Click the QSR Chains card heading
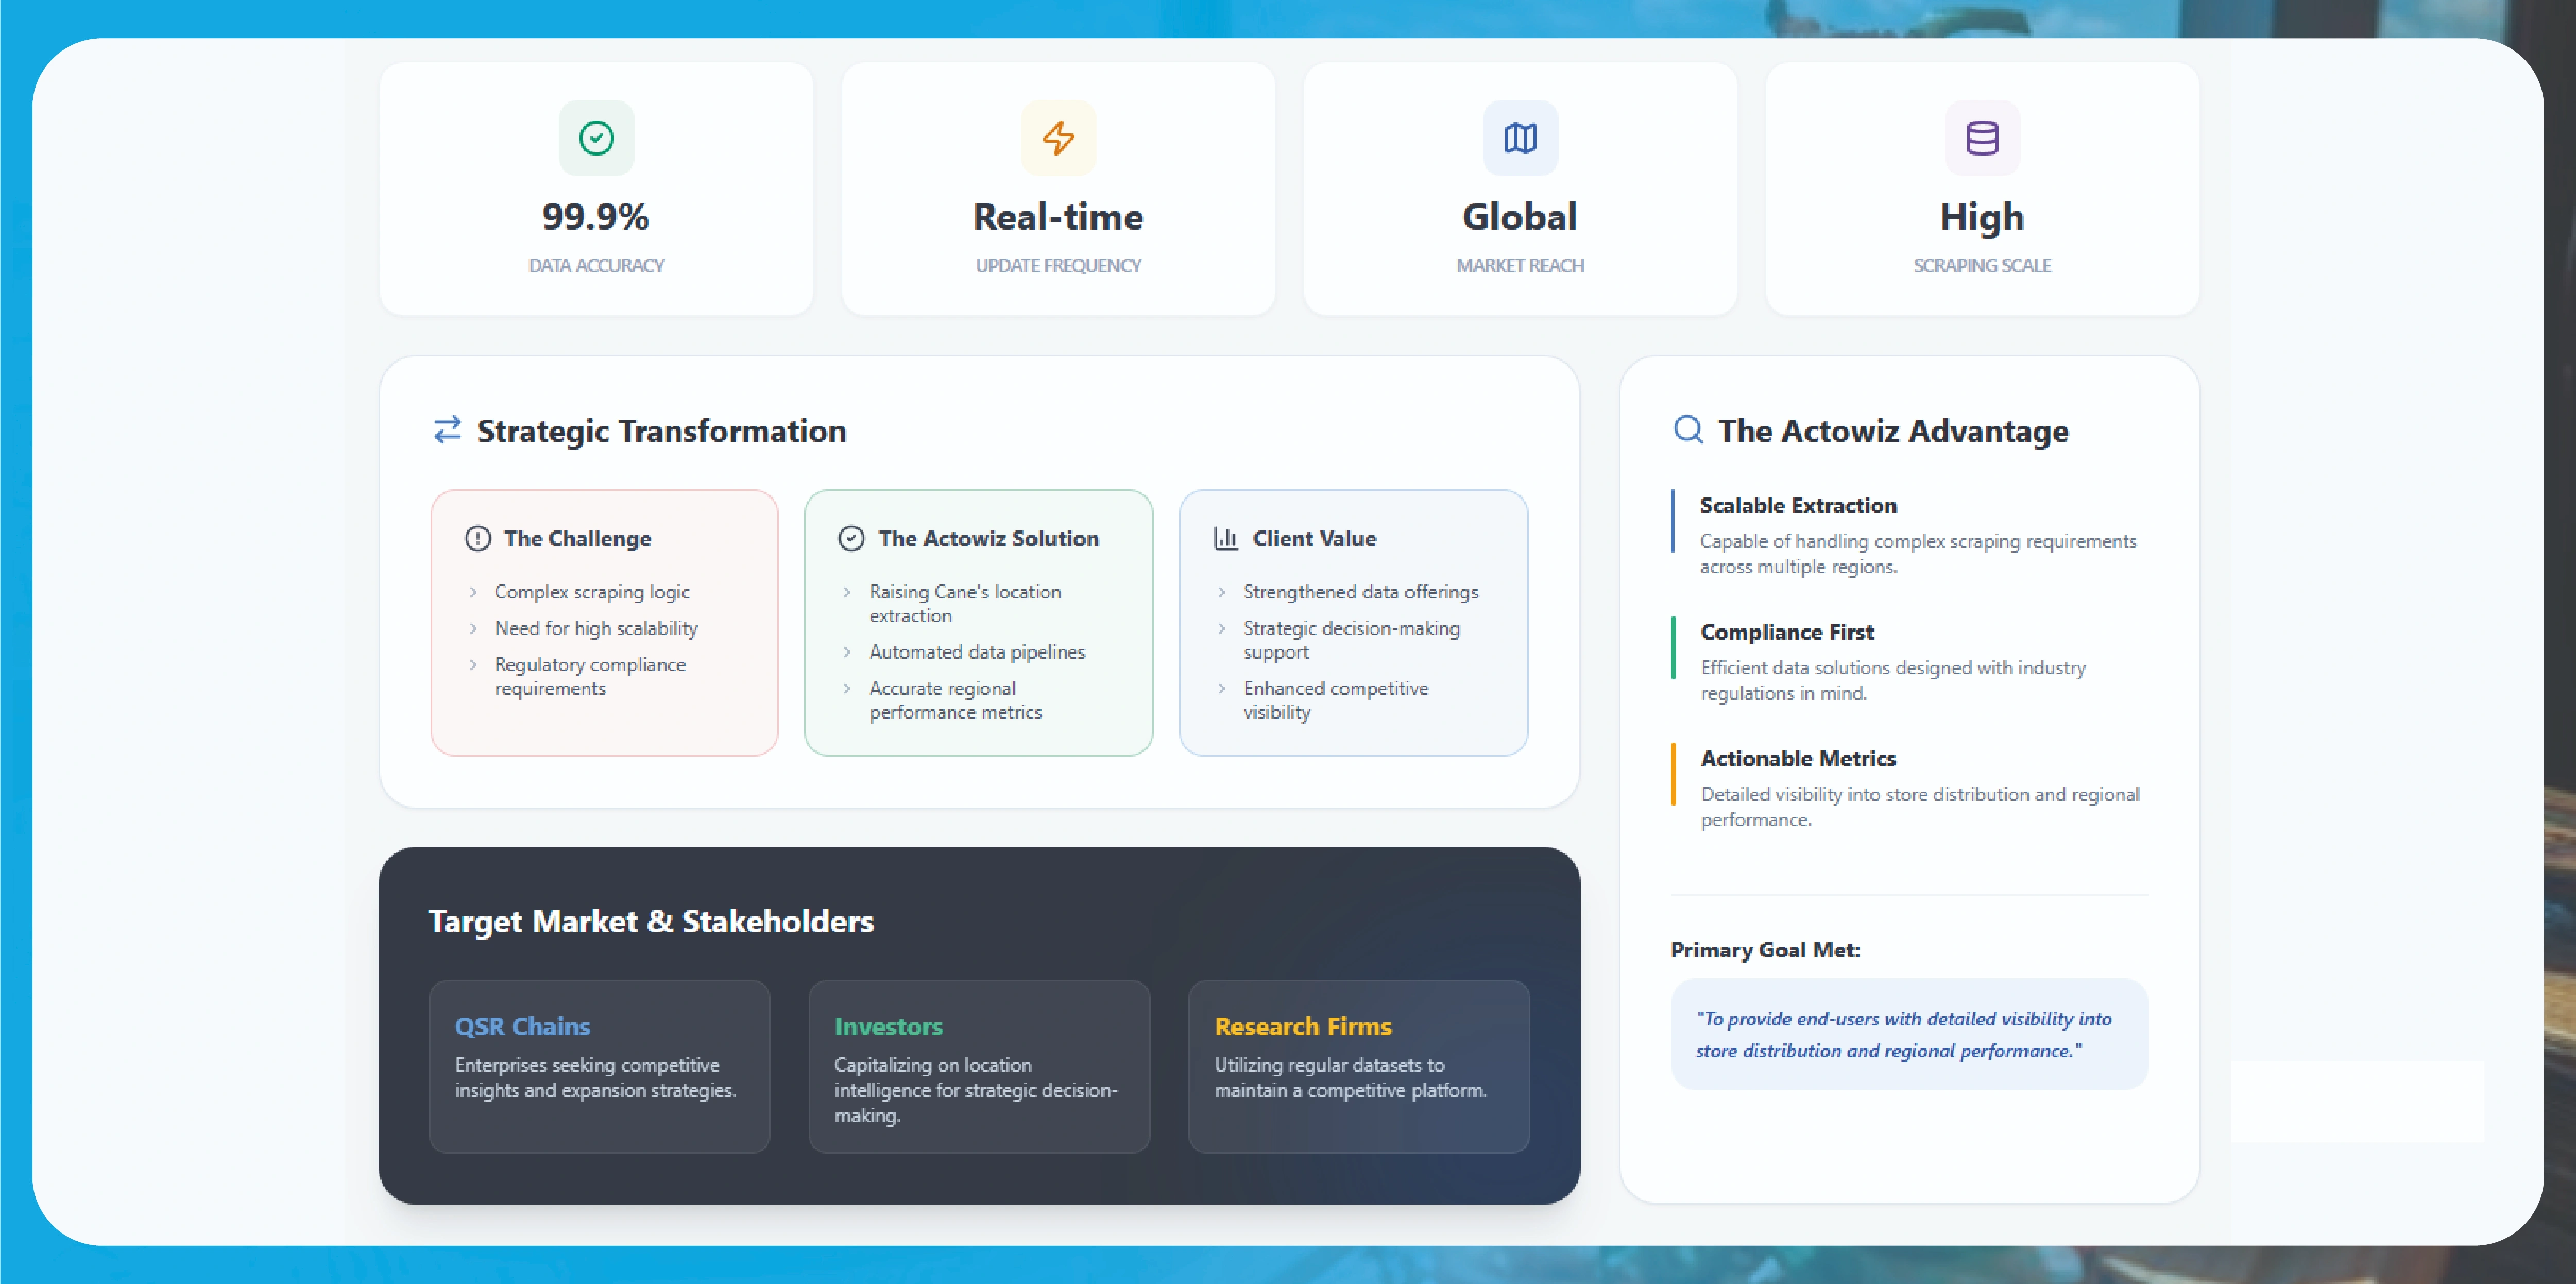This screenshot has width=2576, height=1284. 522,1027
